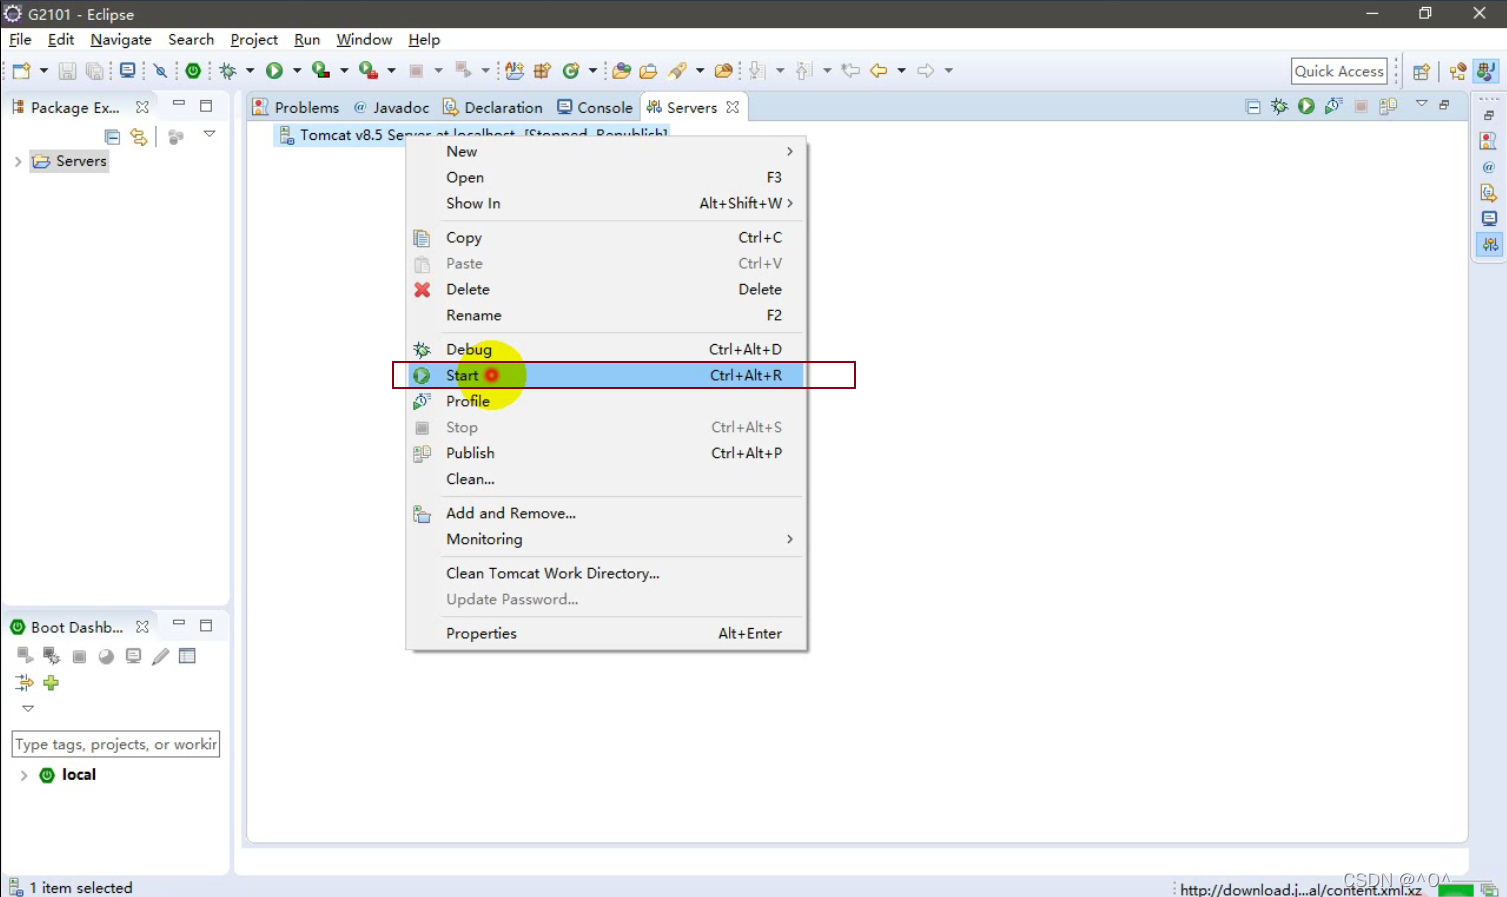
Task: Click the Save All toolbar icon
Action: click(94, 71)
